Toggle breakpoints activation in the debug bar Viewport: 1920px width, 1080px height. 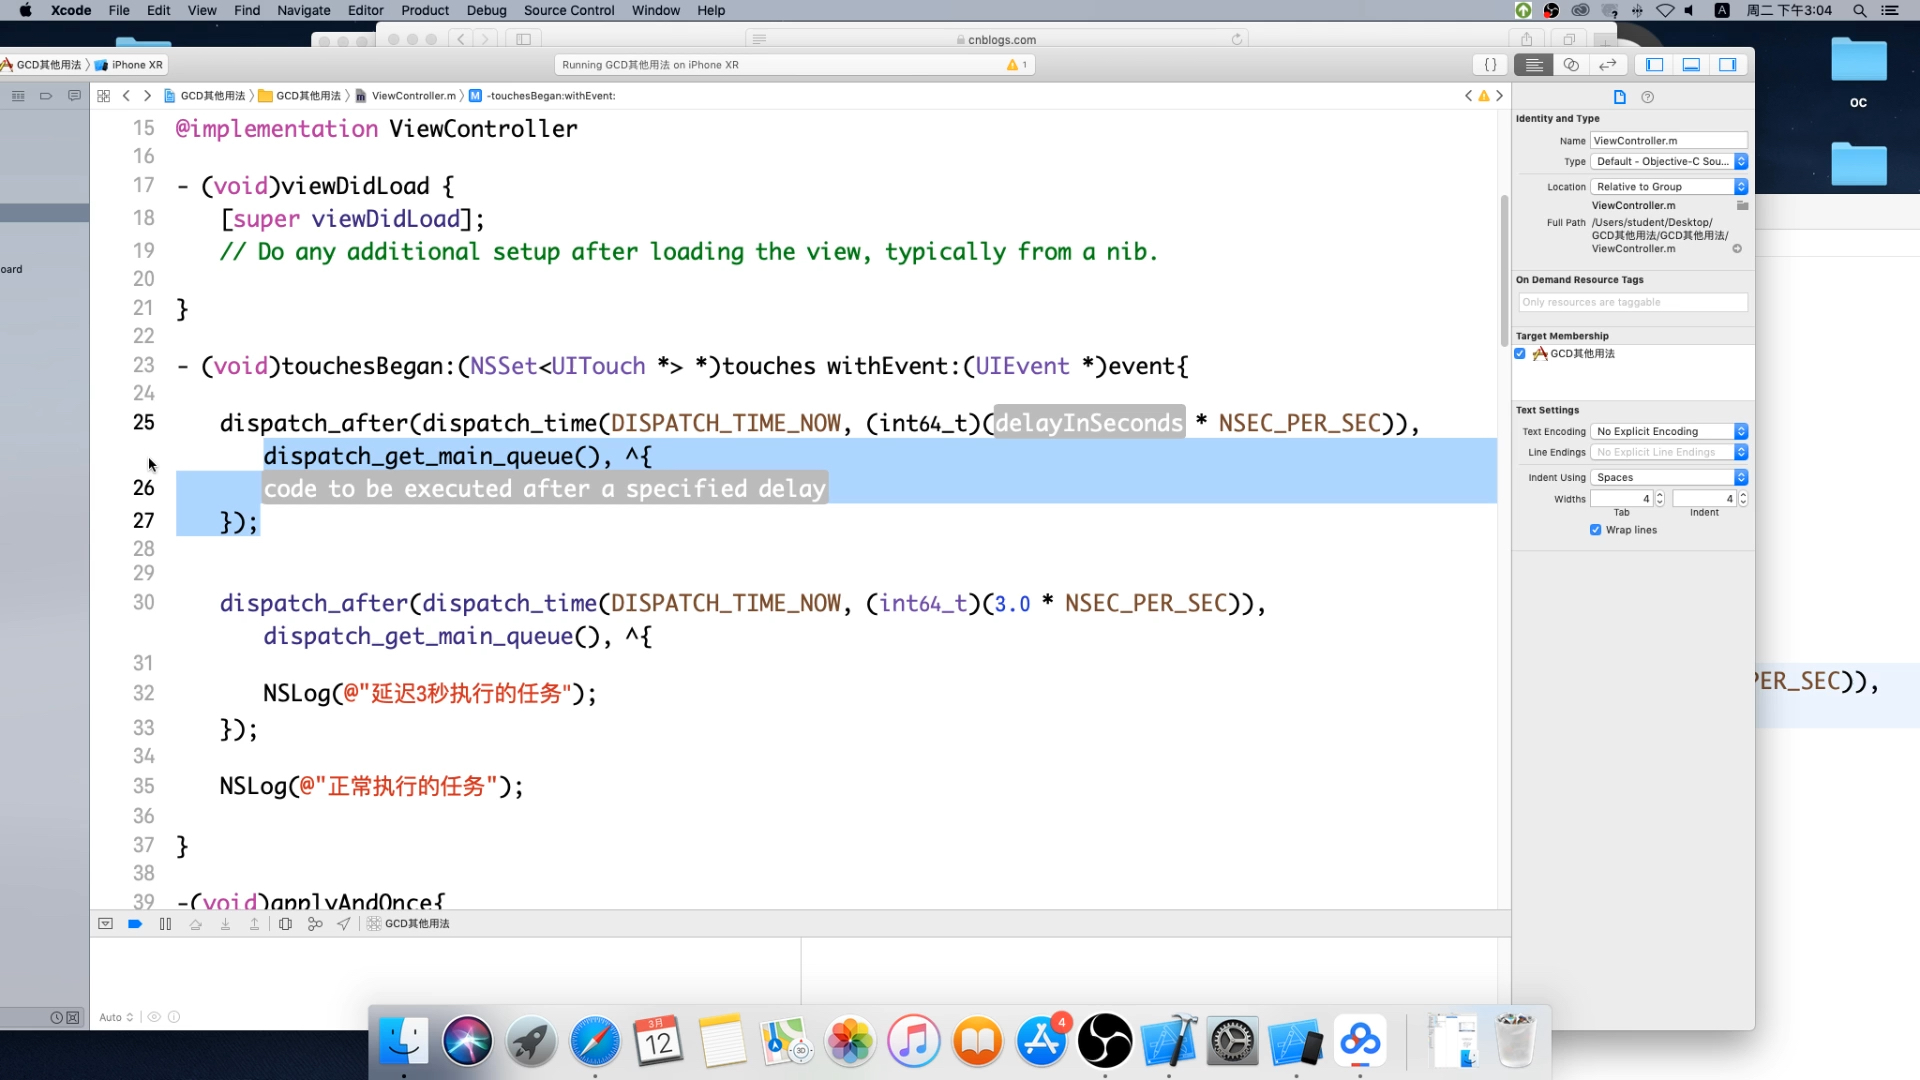tap(135, 924)
